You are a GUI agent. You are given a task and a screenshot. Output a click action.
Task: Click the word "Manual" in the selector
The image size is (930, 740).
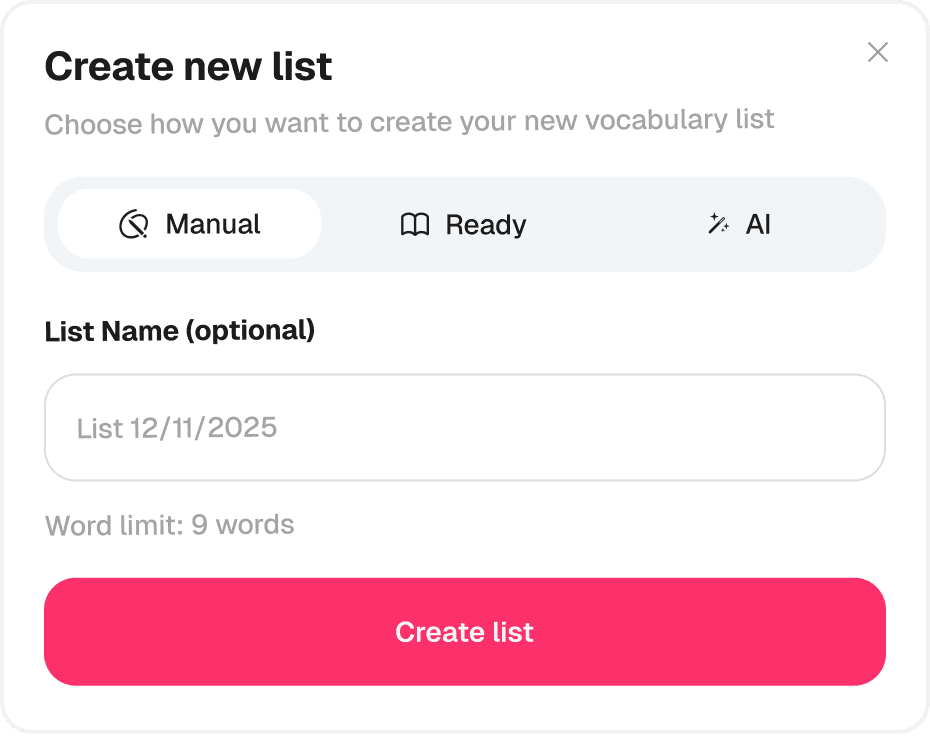point(213,224)
